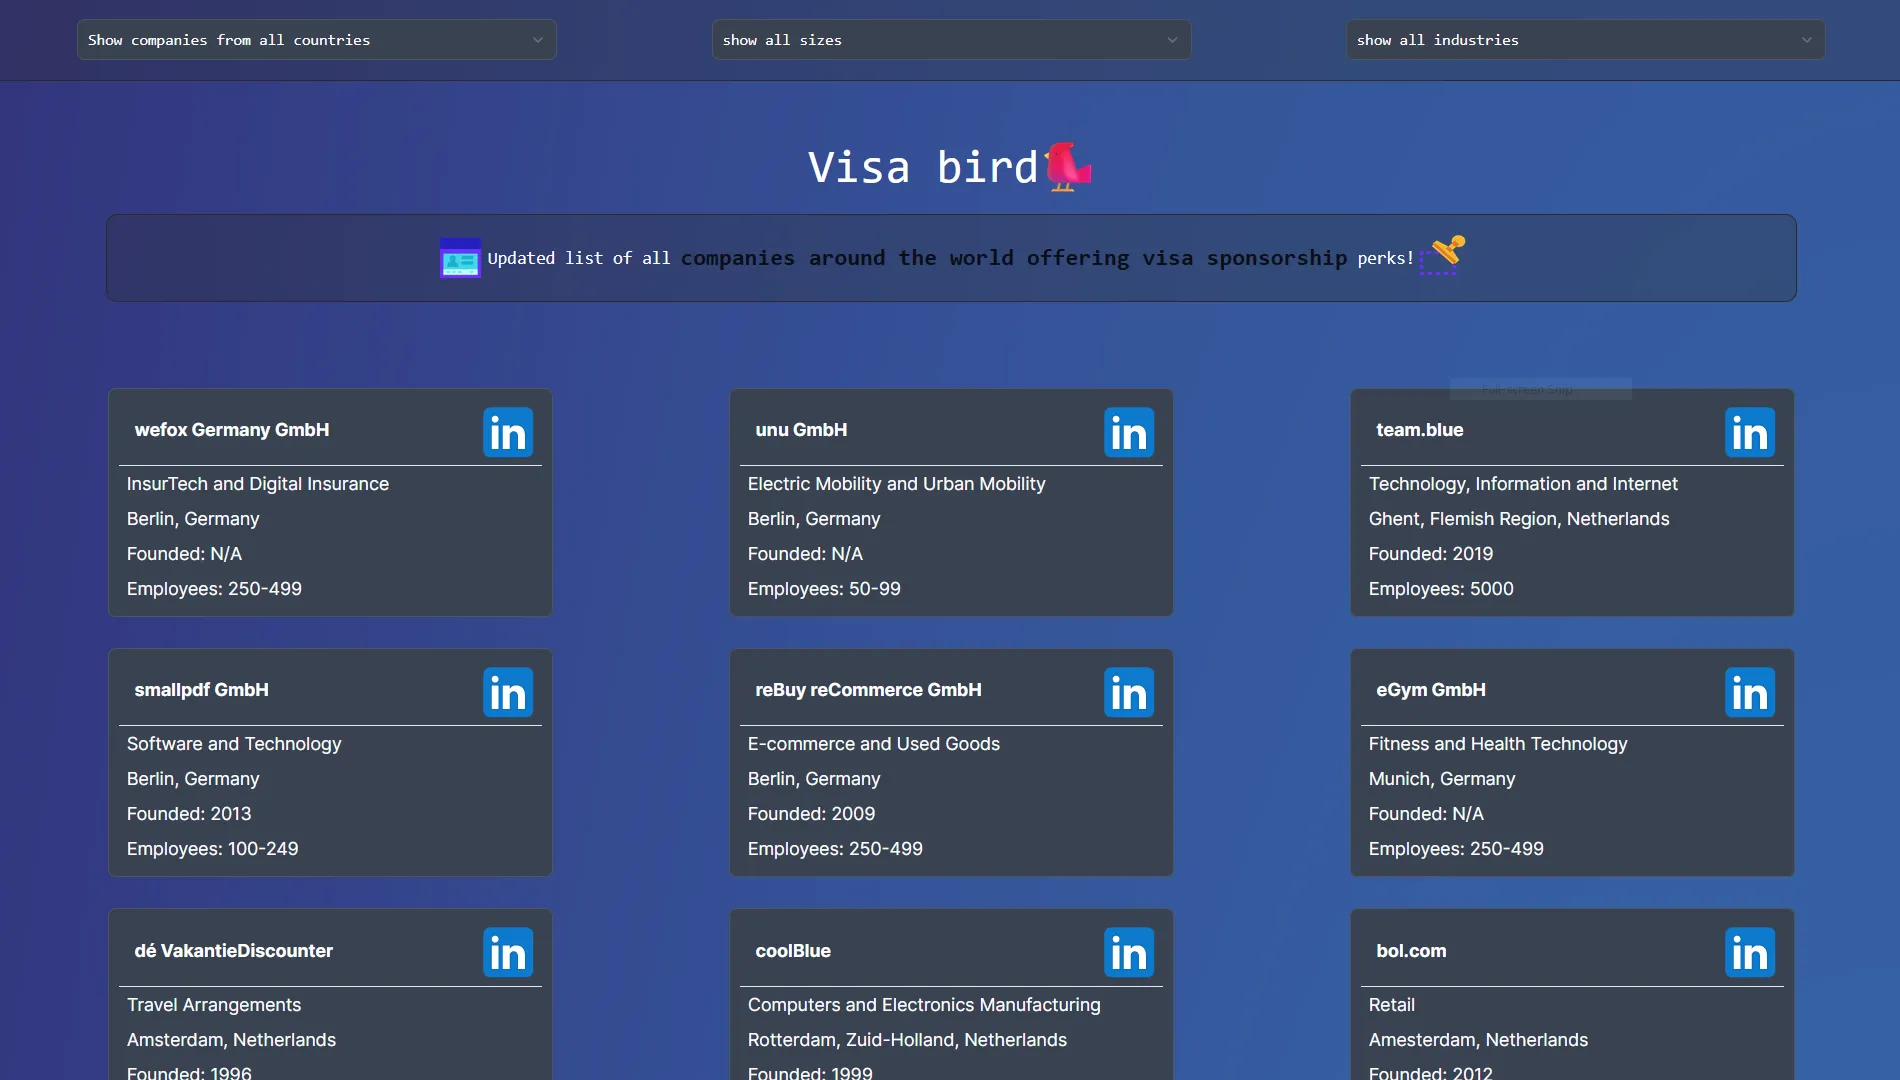The width and height of the screenshot is (1900, 1080).
Task: Open LinkedIn page for wefox Germany GmbH
Action: pos(508,432)
